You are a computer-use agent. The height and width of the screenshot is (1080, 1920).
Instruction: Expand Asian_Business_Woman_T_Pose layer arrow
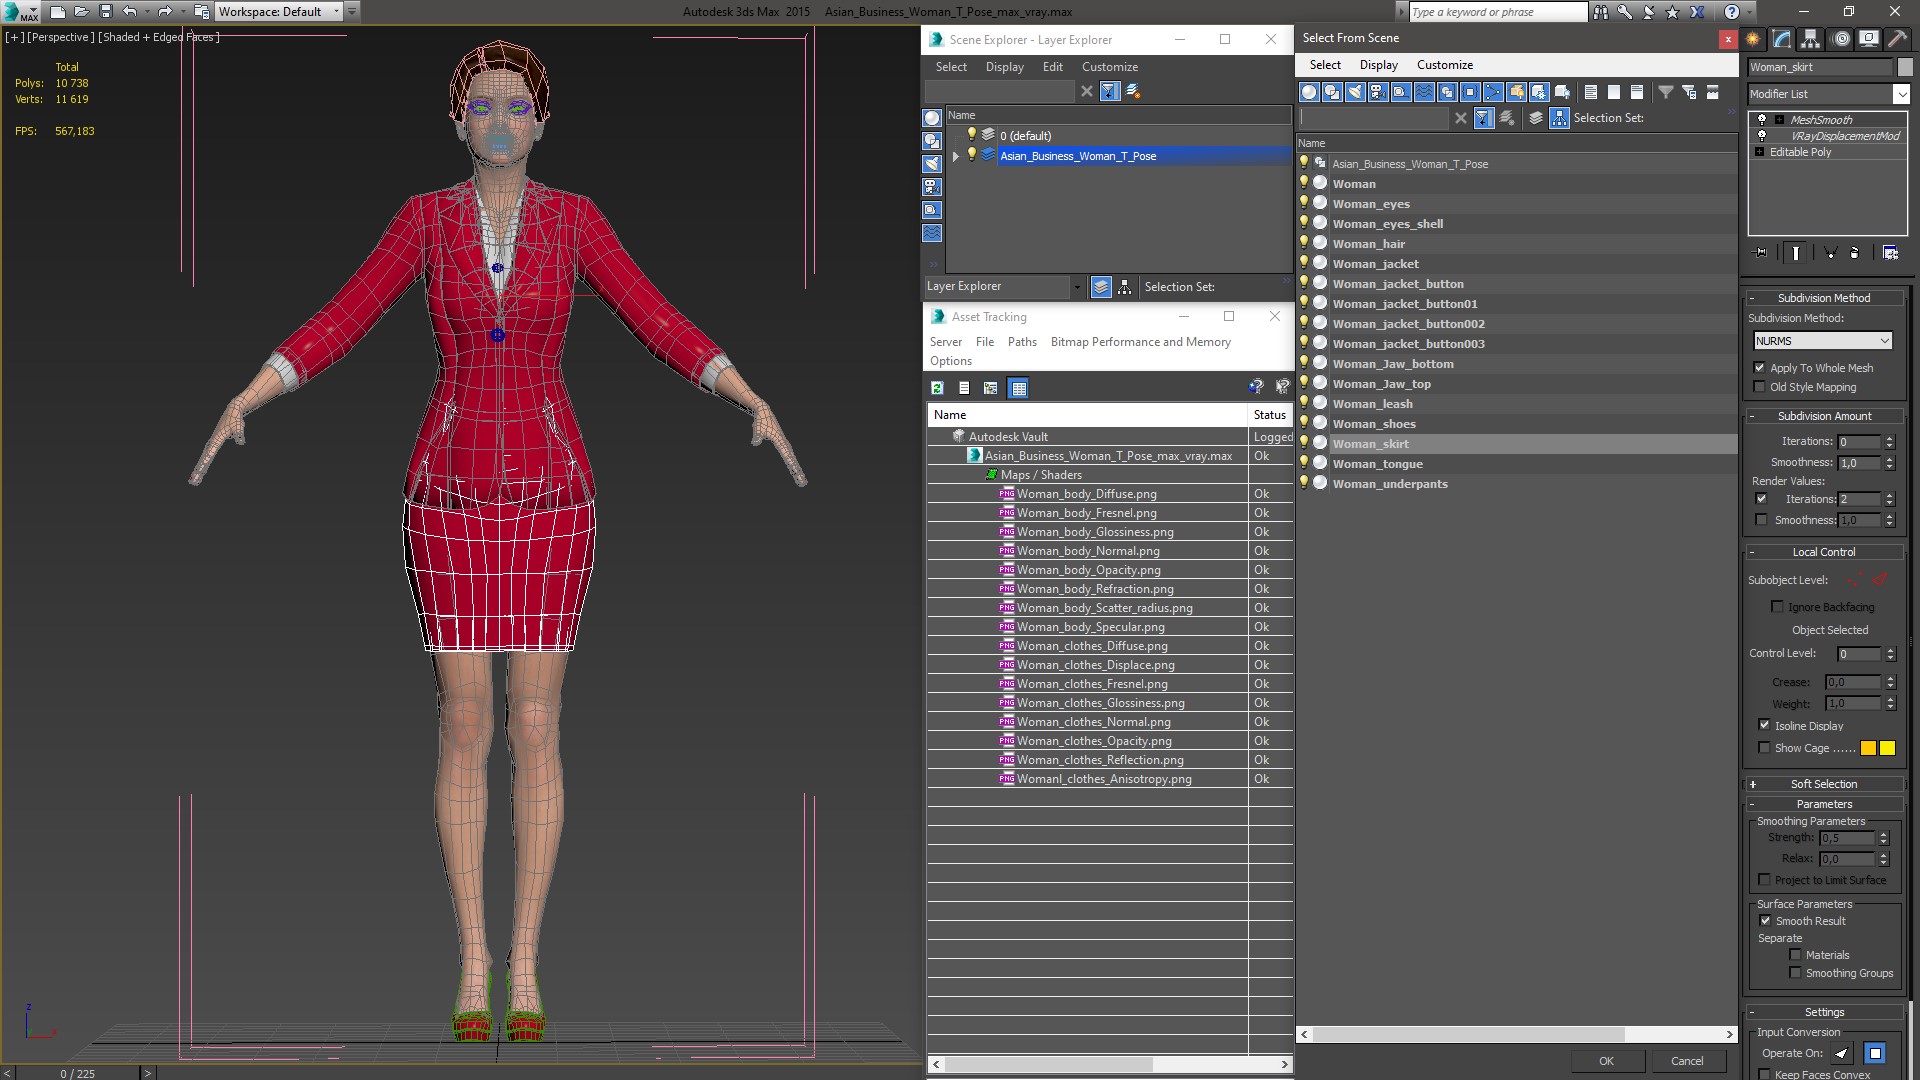956,156
